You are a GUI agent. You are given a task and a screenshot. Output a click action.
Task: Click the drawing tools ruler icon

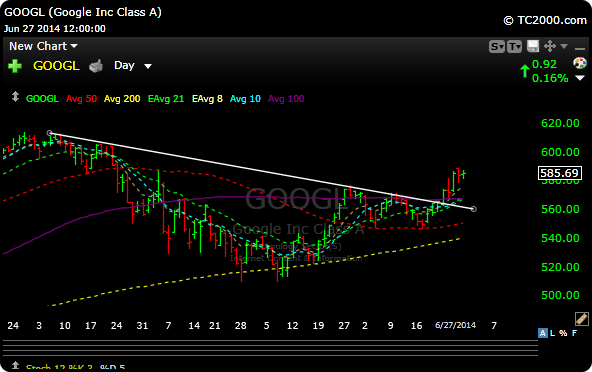[581, 319]
